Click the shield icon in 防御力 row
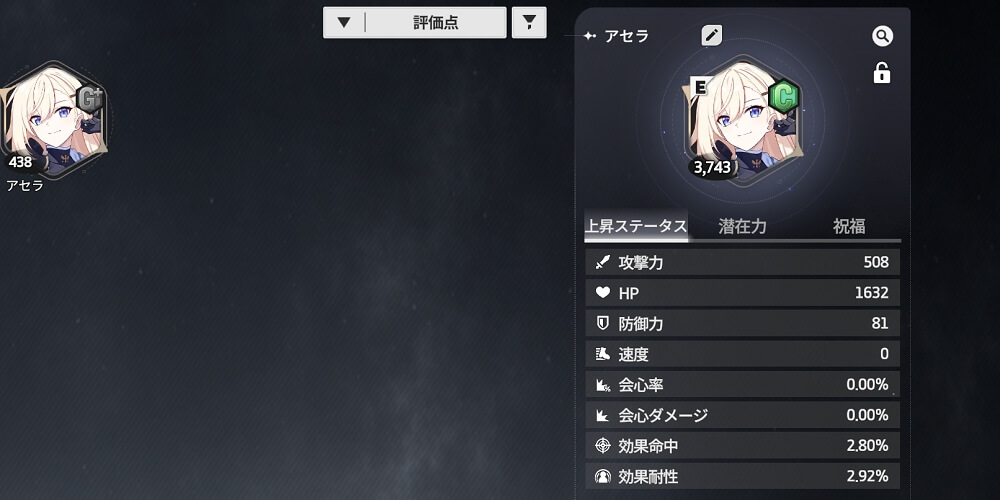This screenshot has height=500, width=1000. tap(603, 323)
